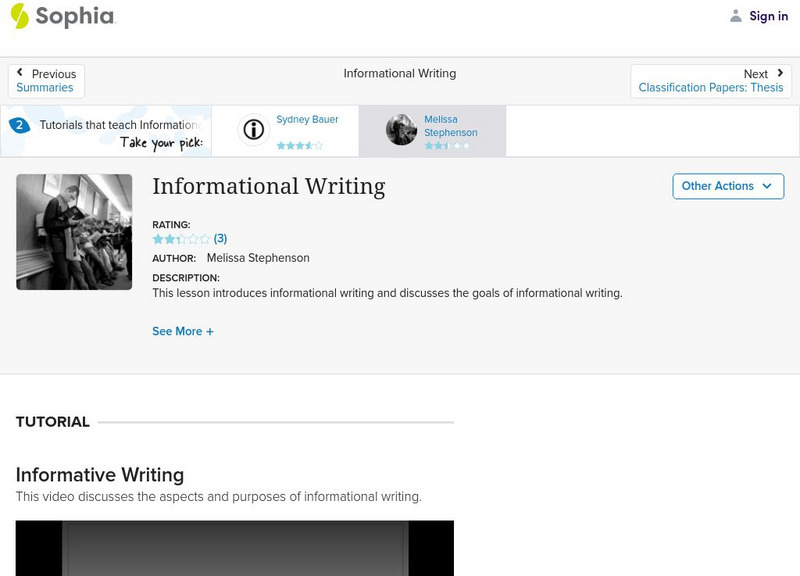Go to Next Classification Papers: Thesis
The width and height of the screenshot is (800, 576).
pos(710,87)
